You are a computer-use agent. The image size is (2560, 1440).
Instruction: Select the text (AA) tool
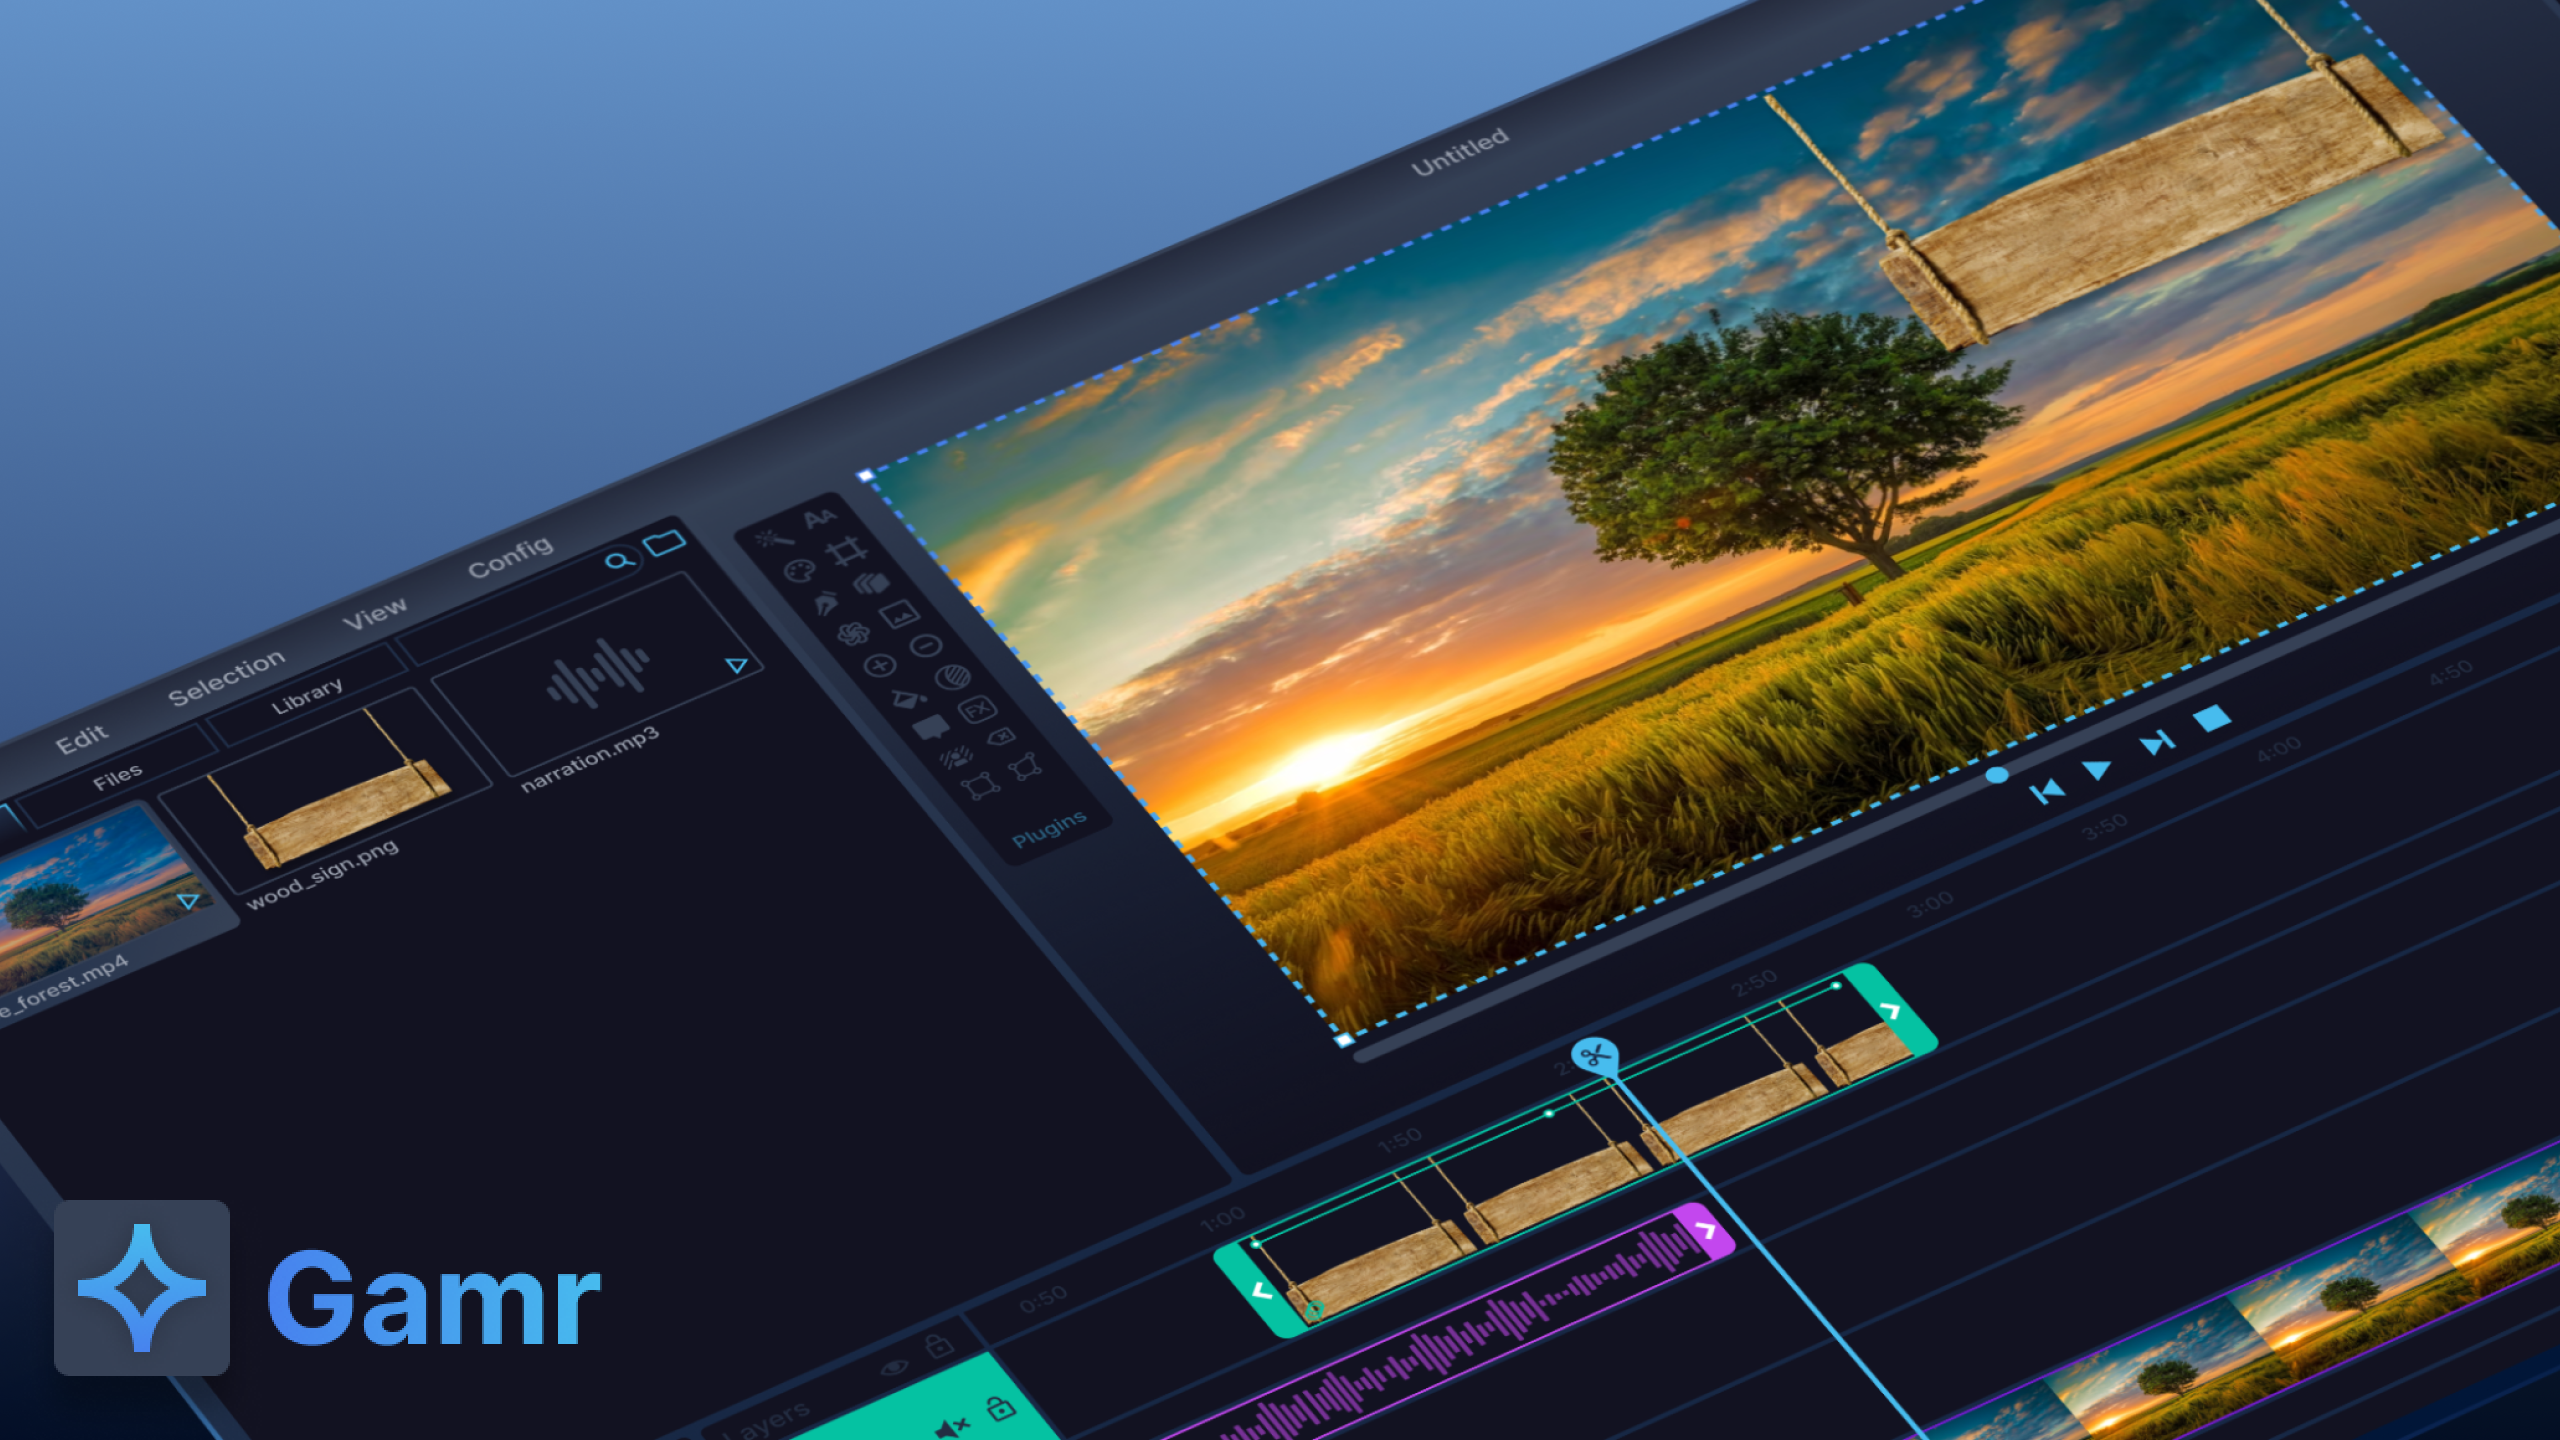pyautogui.click(x=819, y=518)
